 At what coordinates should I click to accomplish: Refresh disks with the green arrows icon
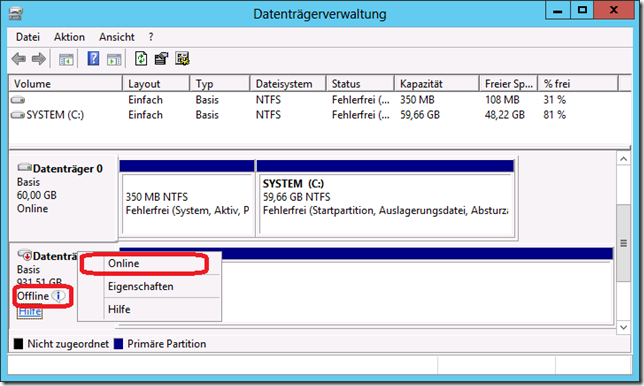point(141,59)
